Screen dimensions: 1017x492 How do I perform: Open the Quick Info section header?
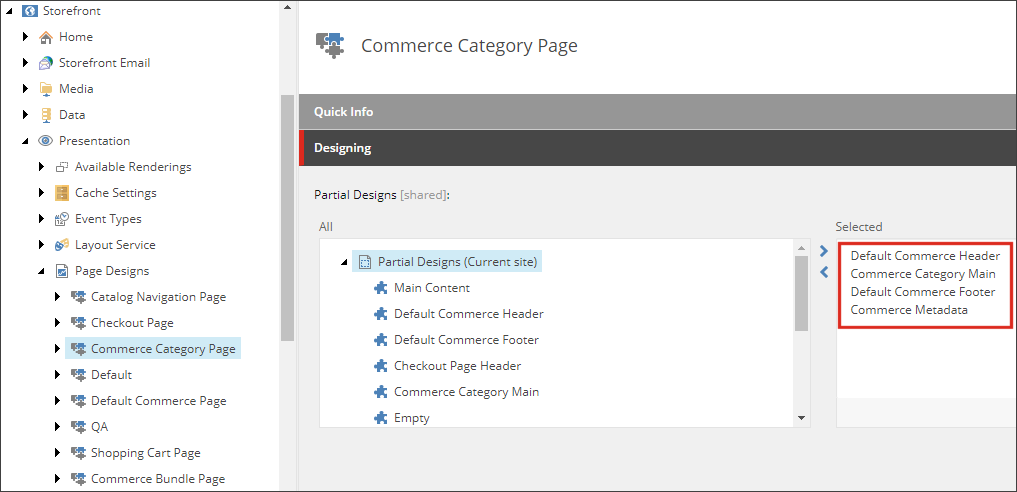point(658,111)
